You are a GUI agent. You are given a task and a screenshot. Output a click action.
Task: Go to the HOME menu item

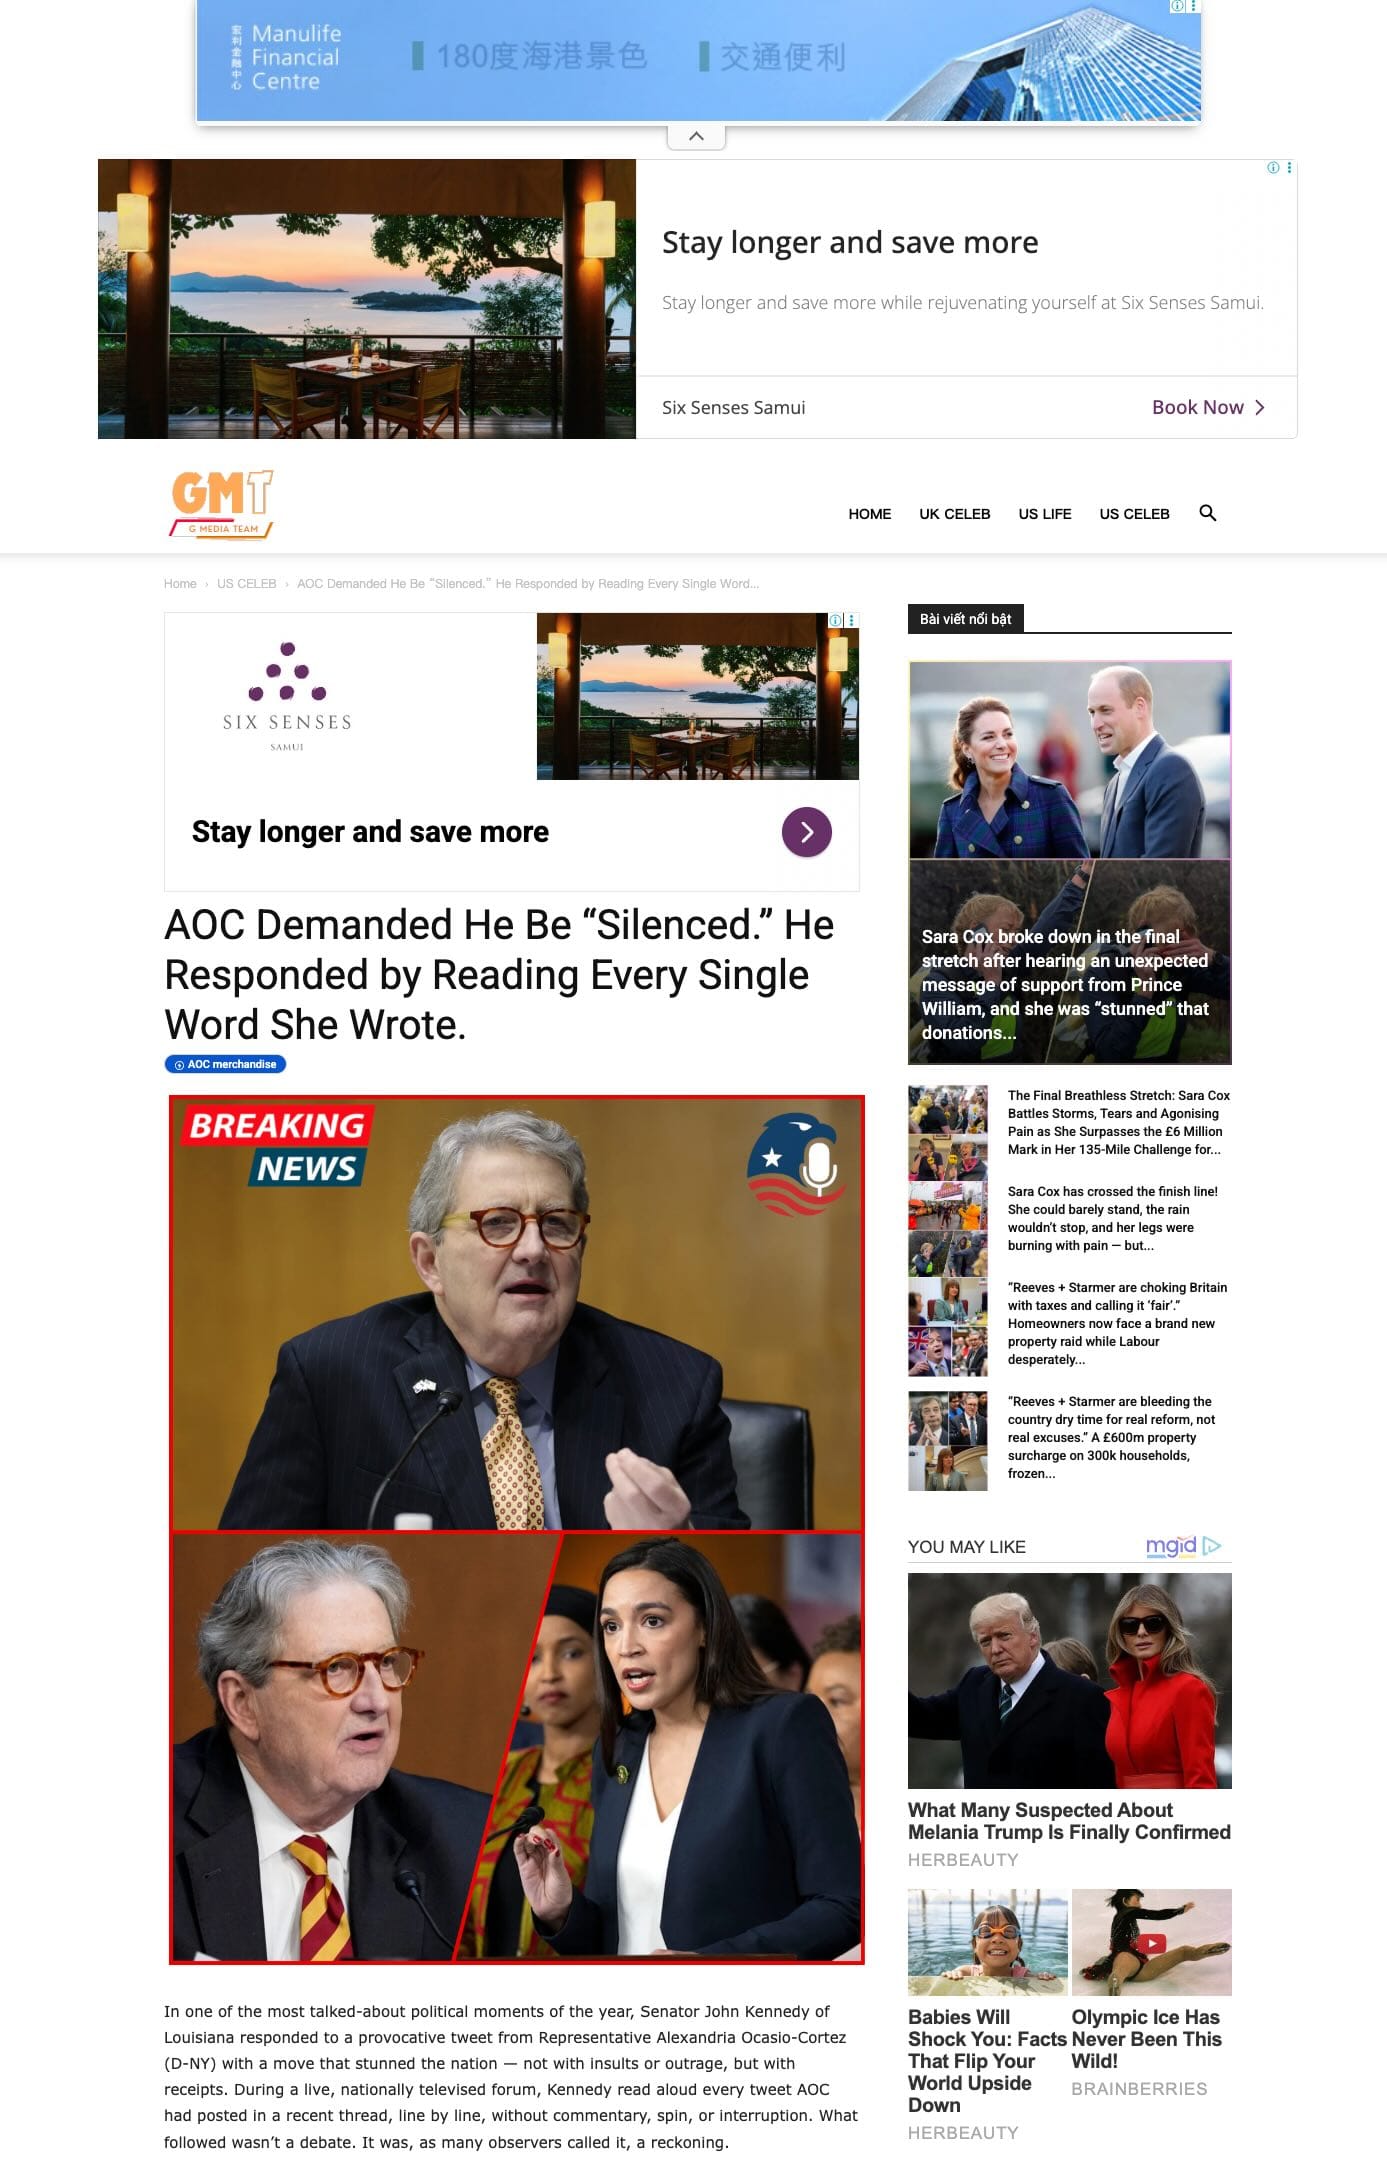pyautogui.click(x=869, y=514)
